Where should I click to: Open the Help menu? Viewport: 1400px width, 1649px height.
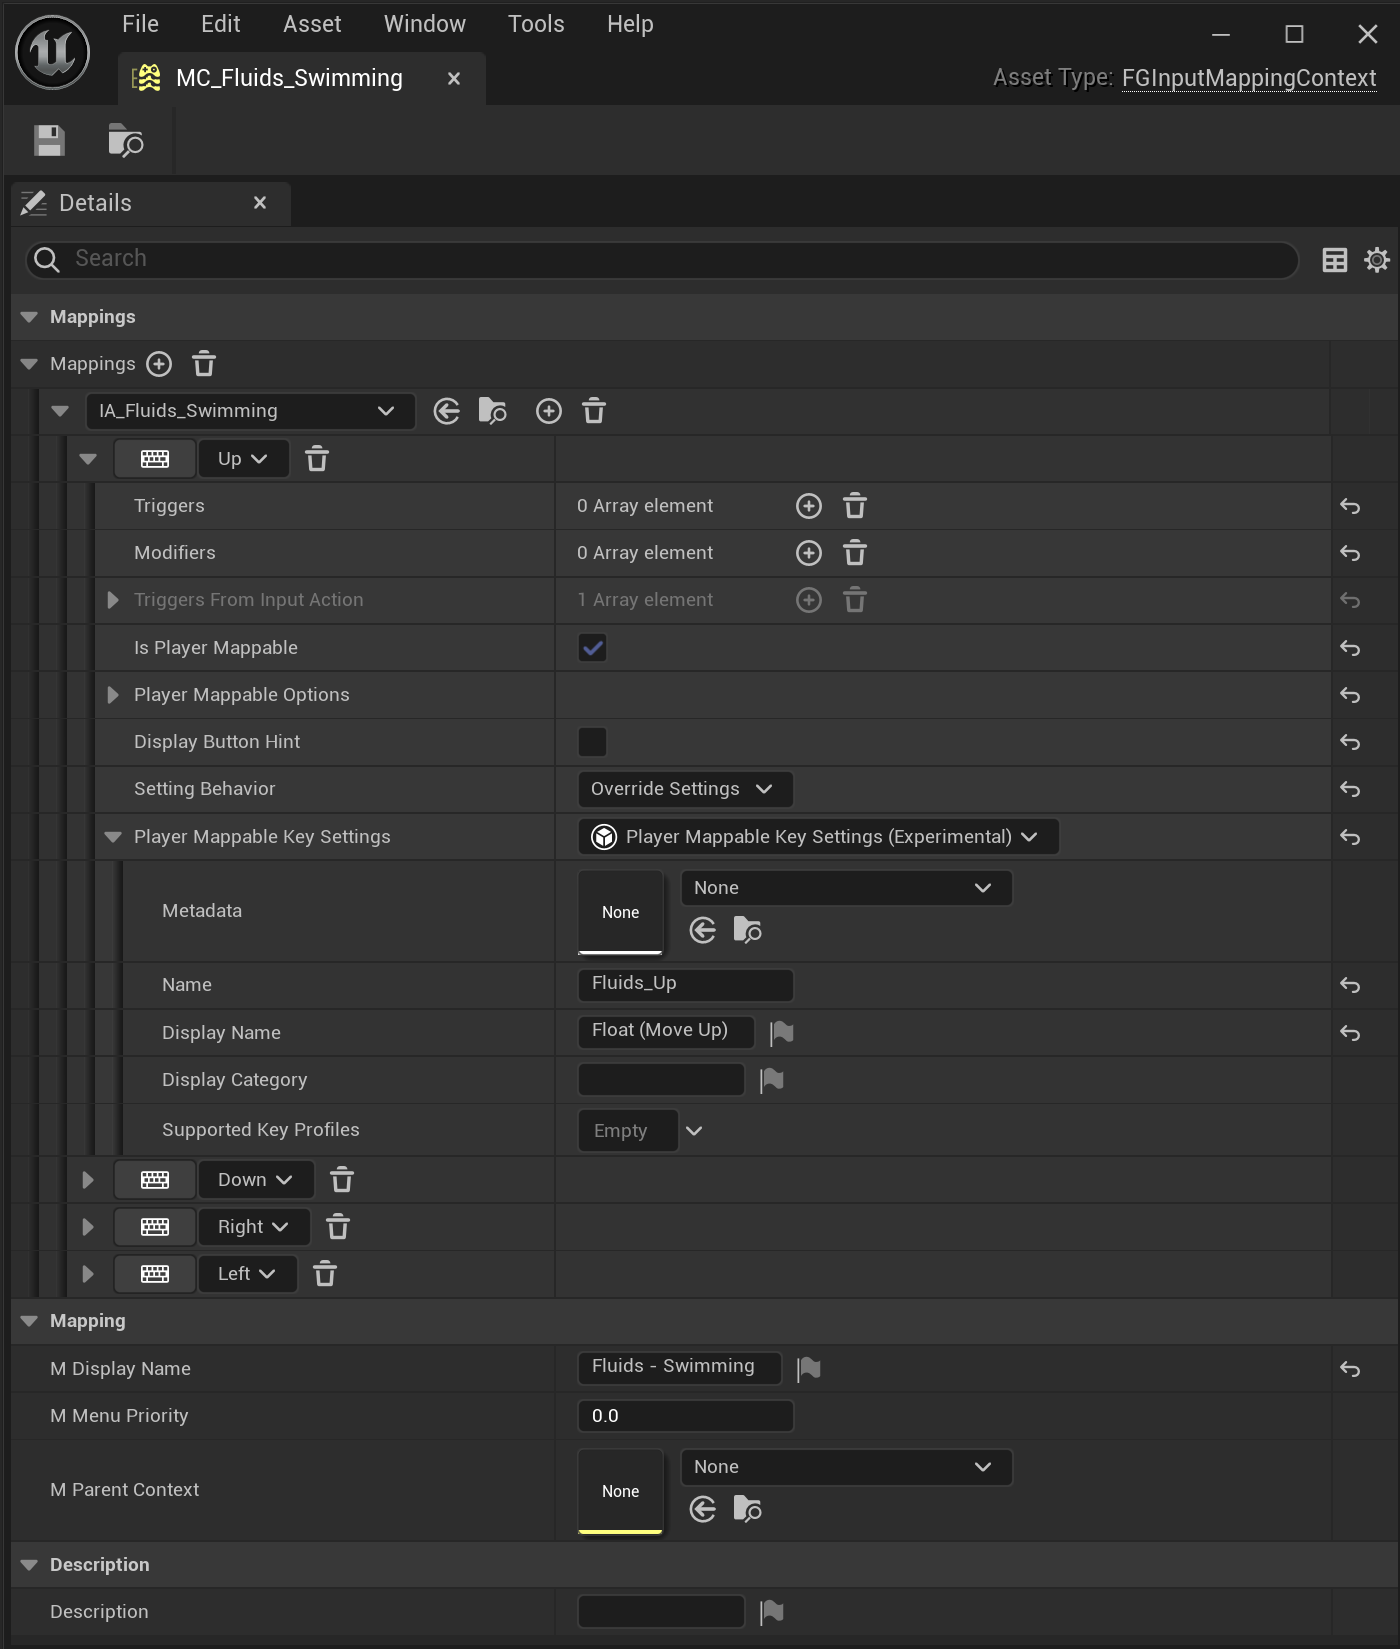pyautogui.click(x=630, y=24)
